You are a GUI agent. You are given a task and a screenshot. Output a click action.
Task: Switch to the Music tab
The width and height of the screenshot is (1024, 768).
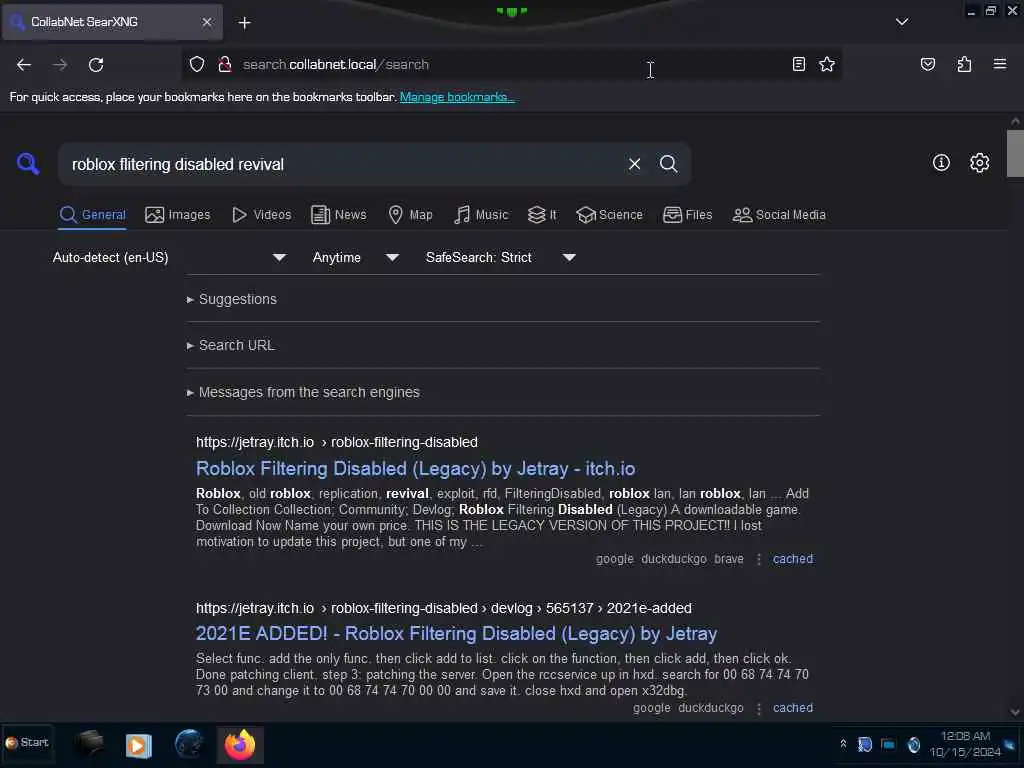tap(481, 215)
